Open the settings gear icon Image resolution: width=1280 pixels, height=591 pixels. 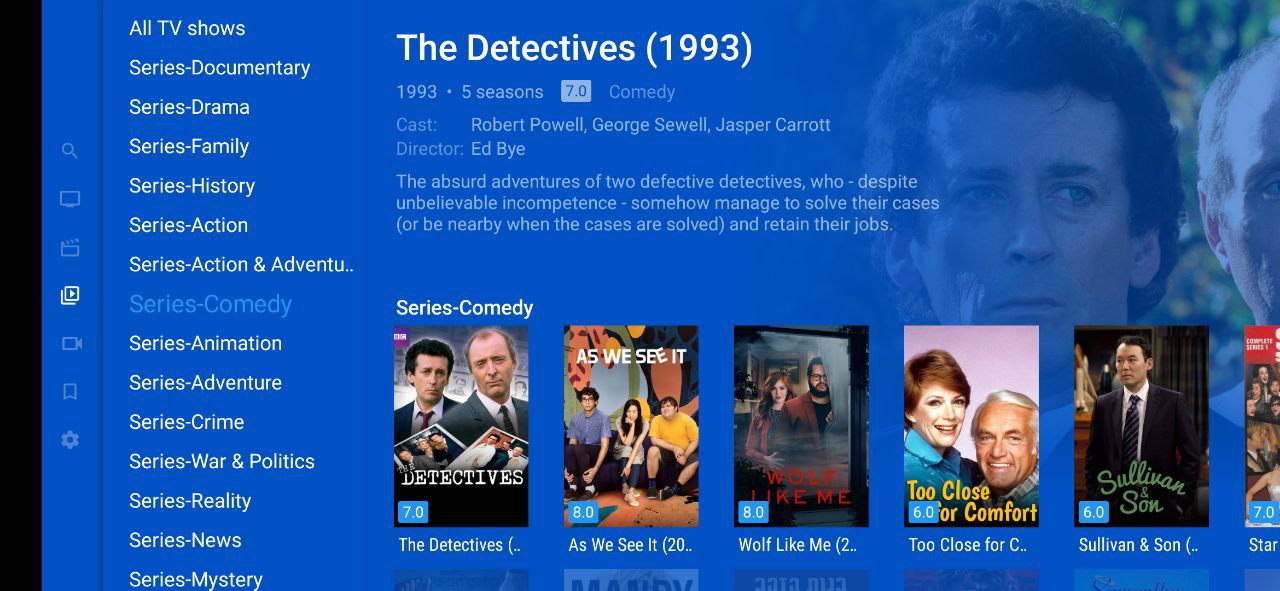click(69, 439)
